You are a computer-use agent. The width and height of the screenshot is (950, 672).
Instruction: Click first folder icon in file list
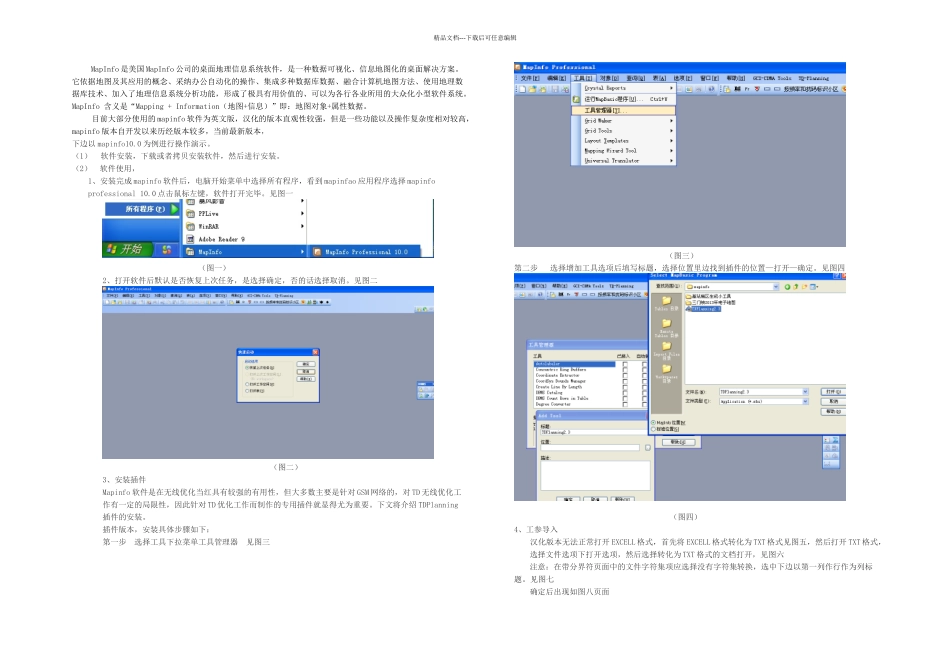coord(688,296)
